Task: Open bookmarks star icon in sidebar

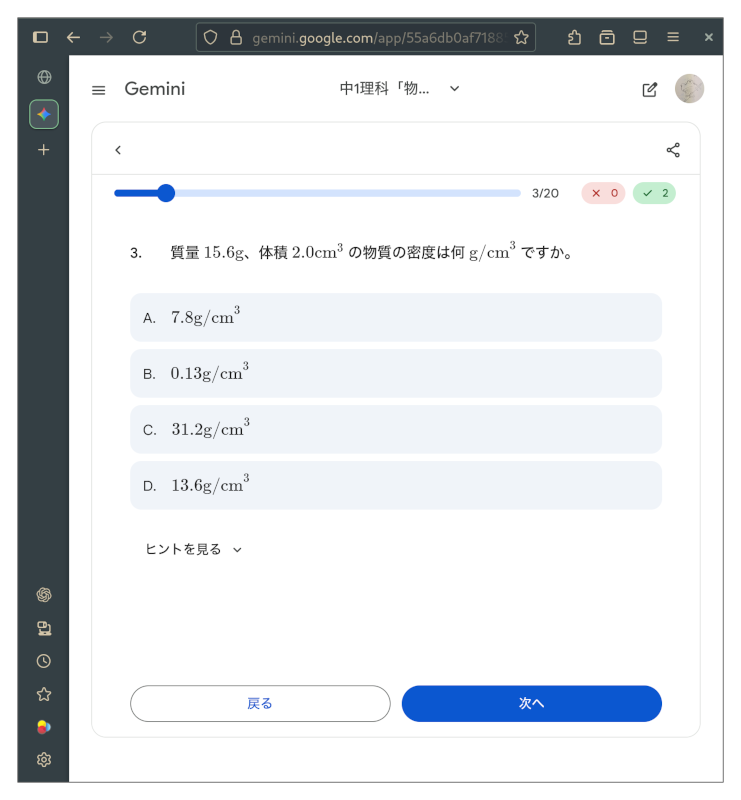Action: point(44,694)
